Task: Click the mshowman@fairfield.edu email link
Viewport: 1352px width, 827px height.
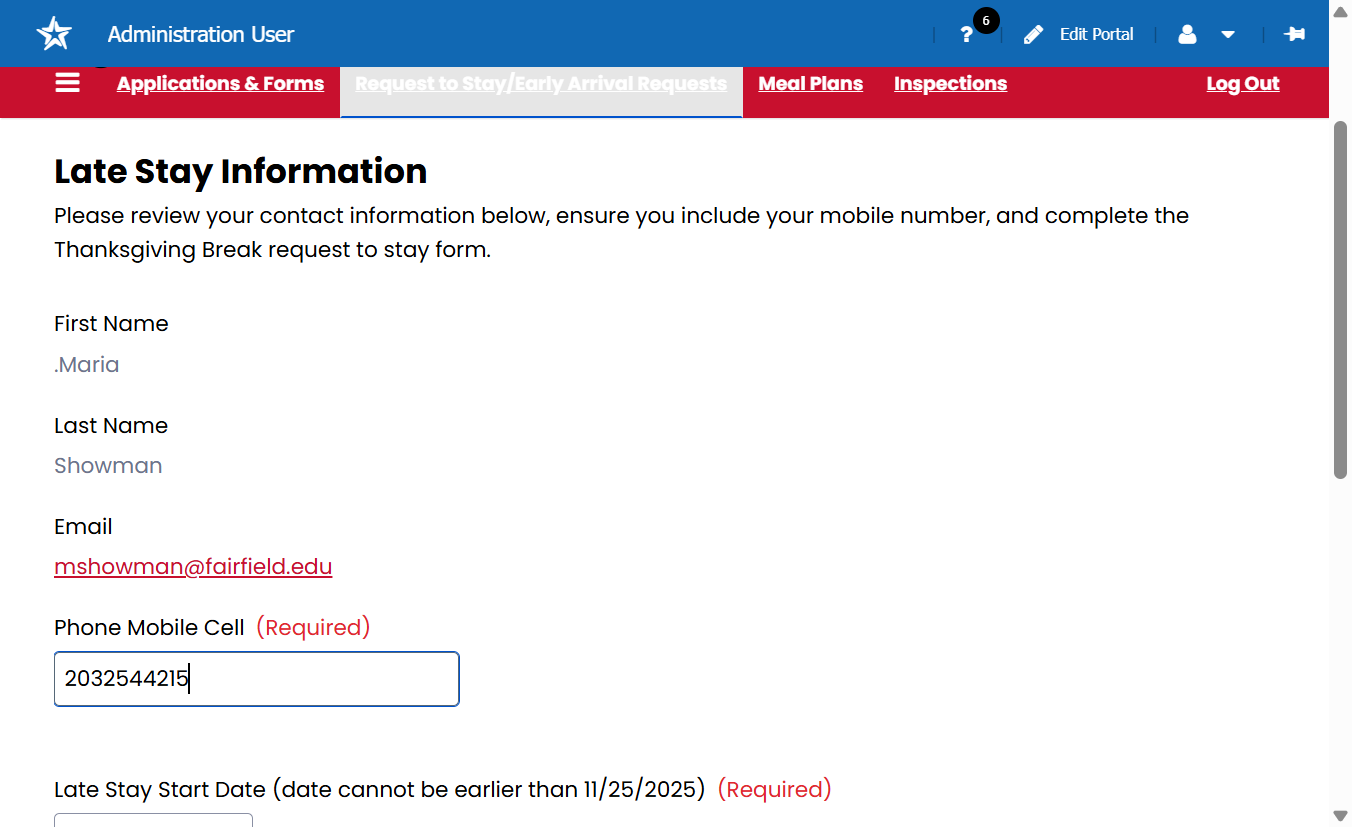Action: (x=193, y=567)
